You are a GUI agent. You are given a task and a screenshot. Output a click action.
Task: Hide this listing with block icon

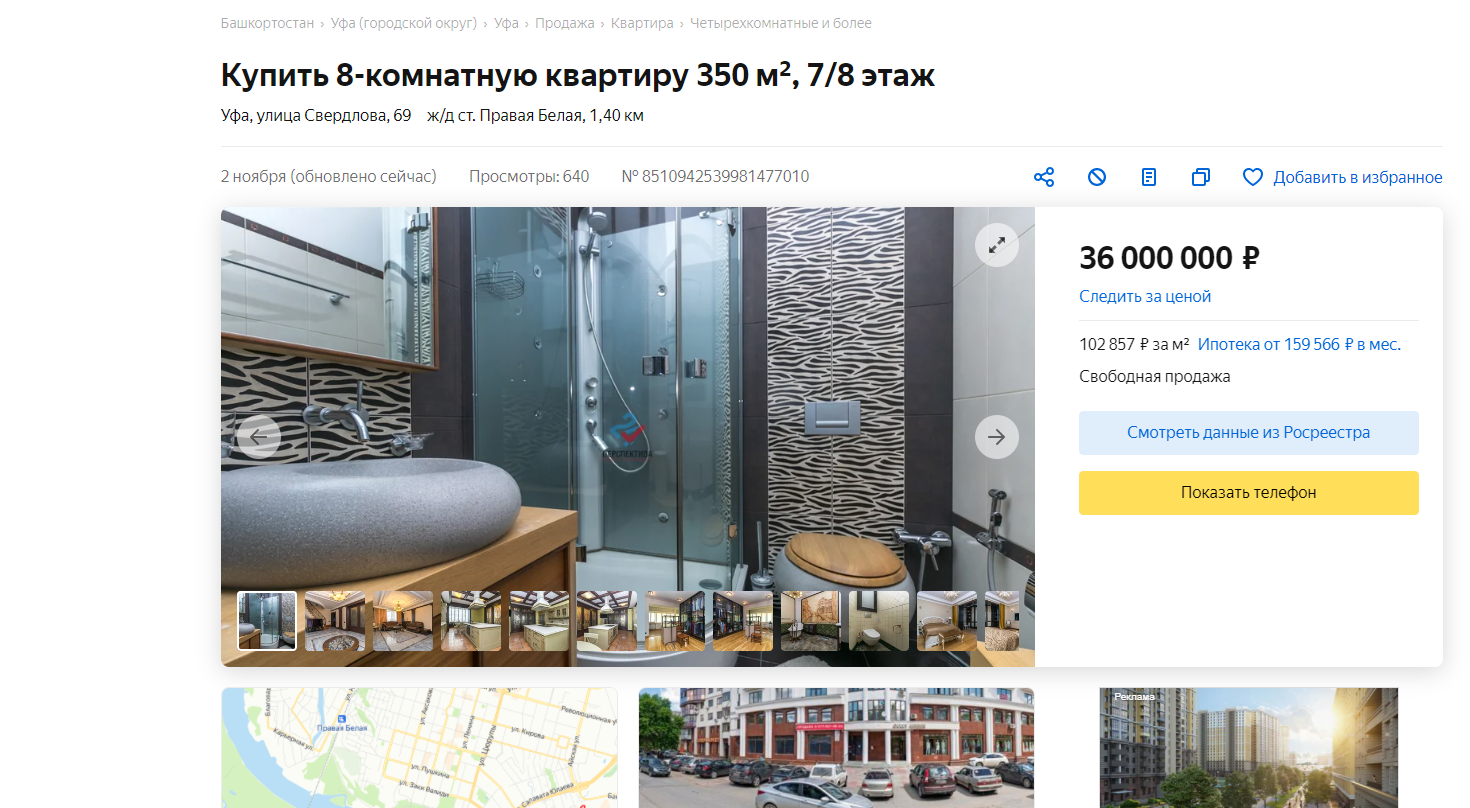click(x=1097, y=177)
